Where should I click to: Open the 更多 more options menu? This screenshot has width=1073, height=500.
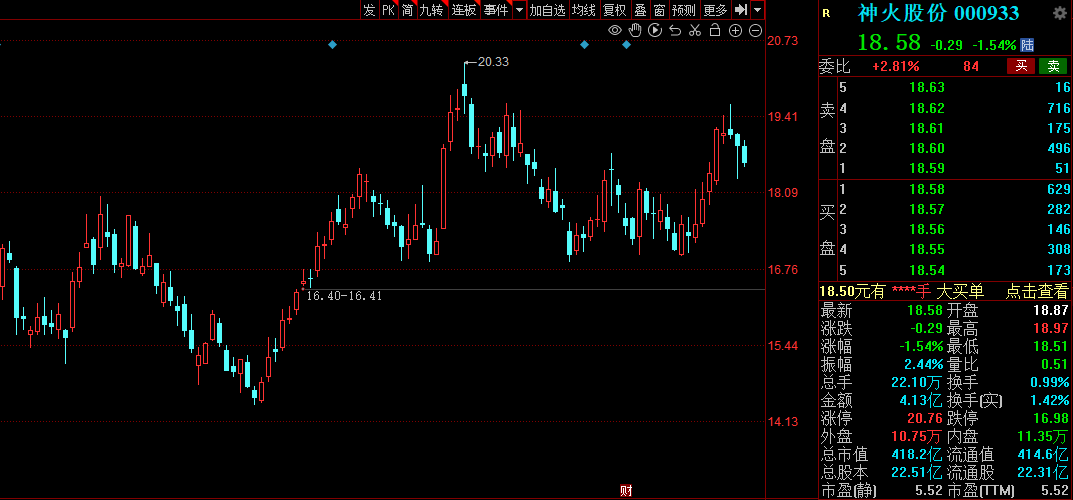(716, 10)
